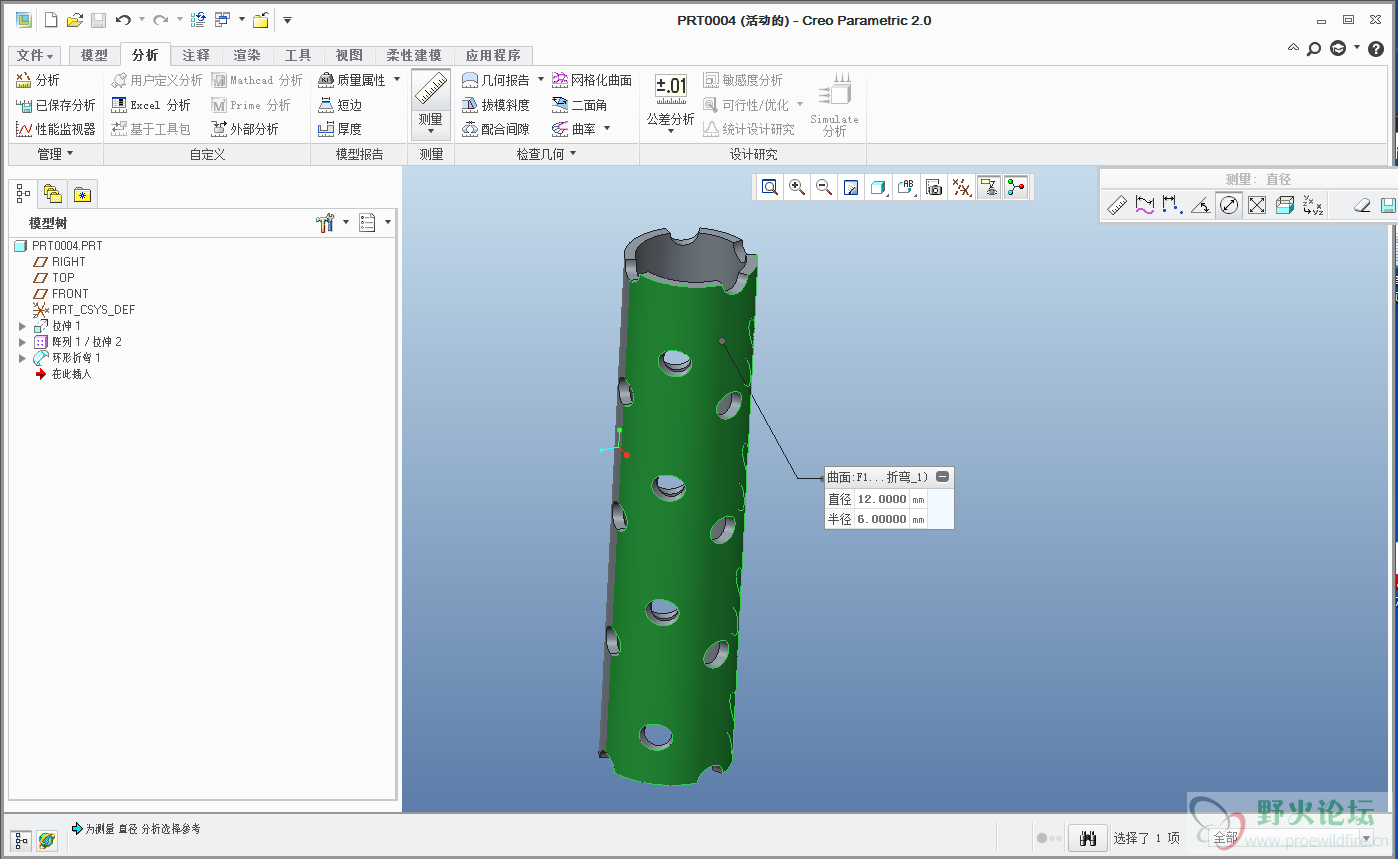Click the Draft analysis button
This screenshot has height=859, width=1398.
point(496,105)
